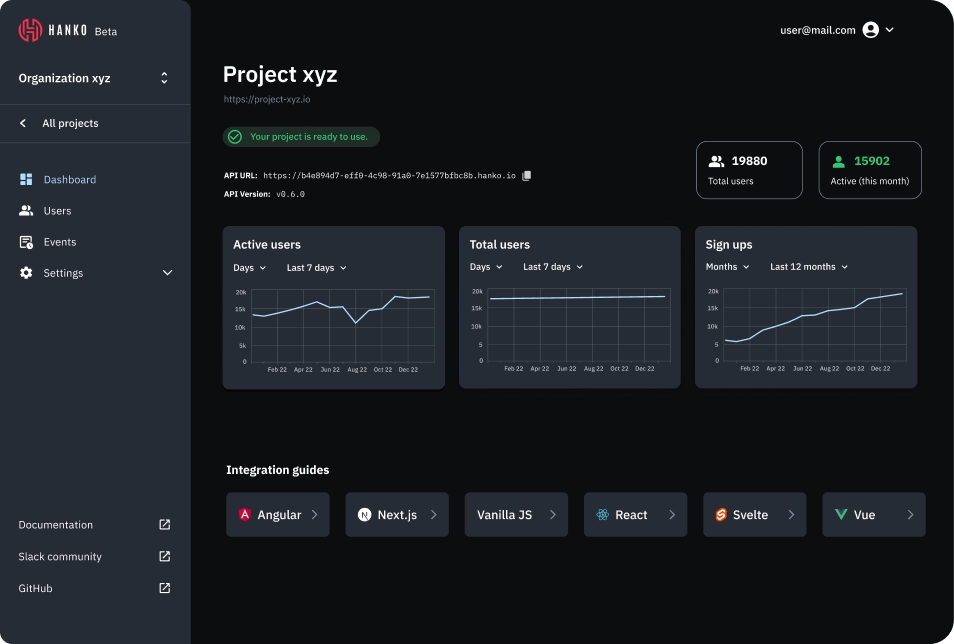Open Active users Days dropdown
Screen dimensions: 954x644
coord(250,268)
